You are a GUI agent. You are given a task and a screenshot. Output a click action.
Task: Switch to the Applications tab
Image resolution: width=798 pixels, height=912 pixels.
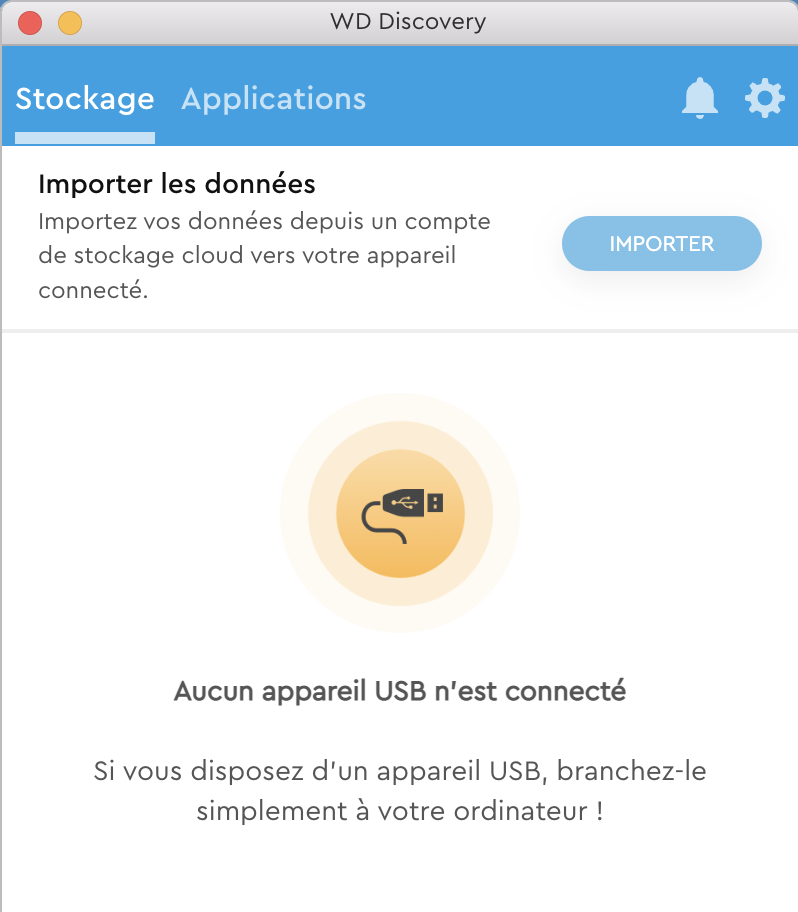(x=273, y=99)
